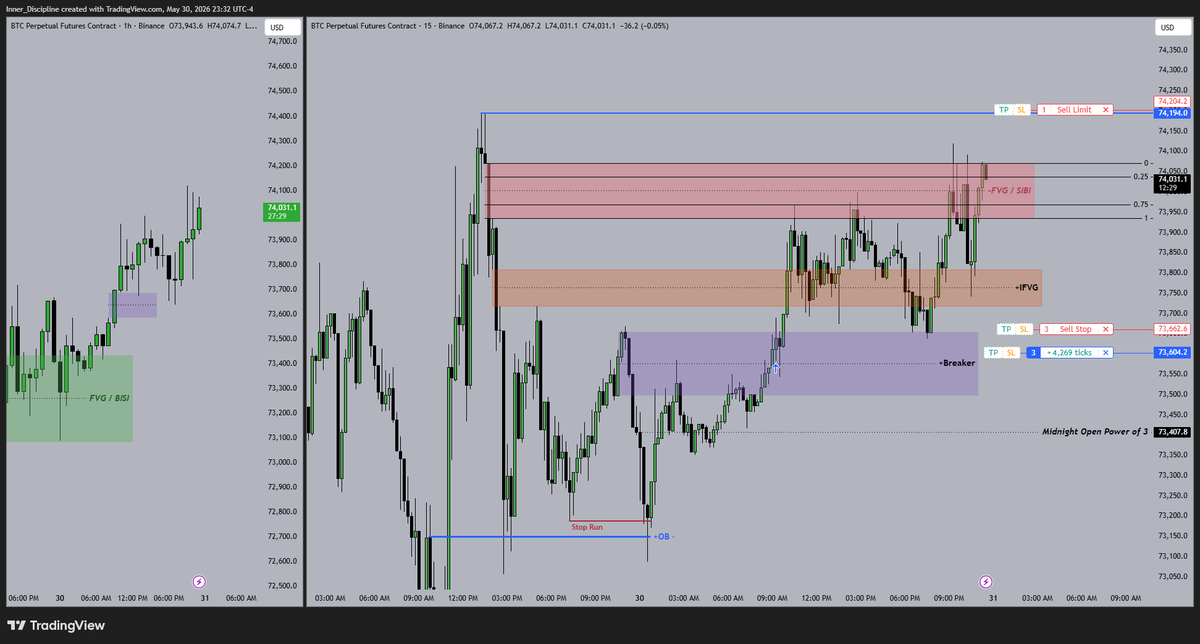Image resolution: width=1200 pixels, height=644 pixels.
Task: Click the +4,269 ticks position label
Action: [1069, 352]
